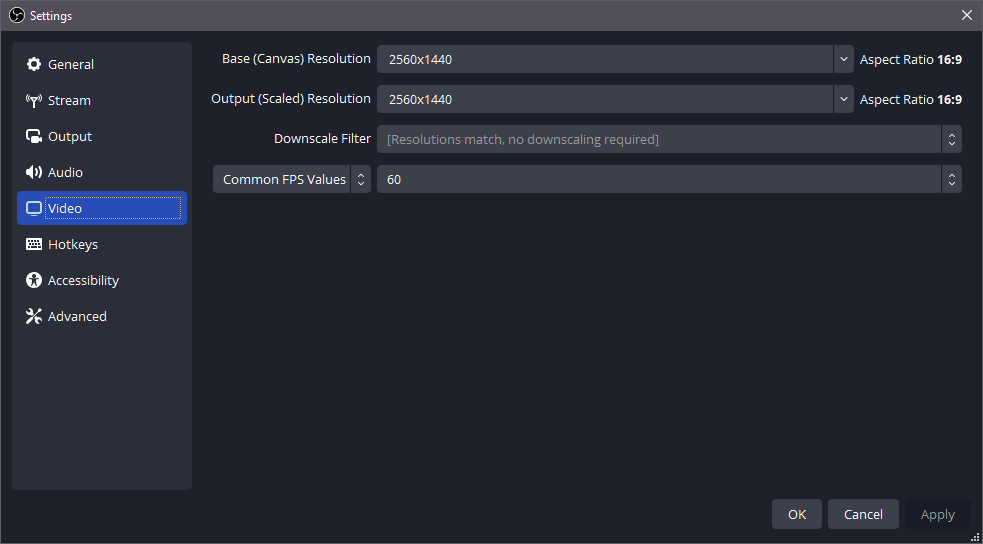The image size is (983, 544).
Task: Click the Apply button
Action: click(x=937, y=514)
